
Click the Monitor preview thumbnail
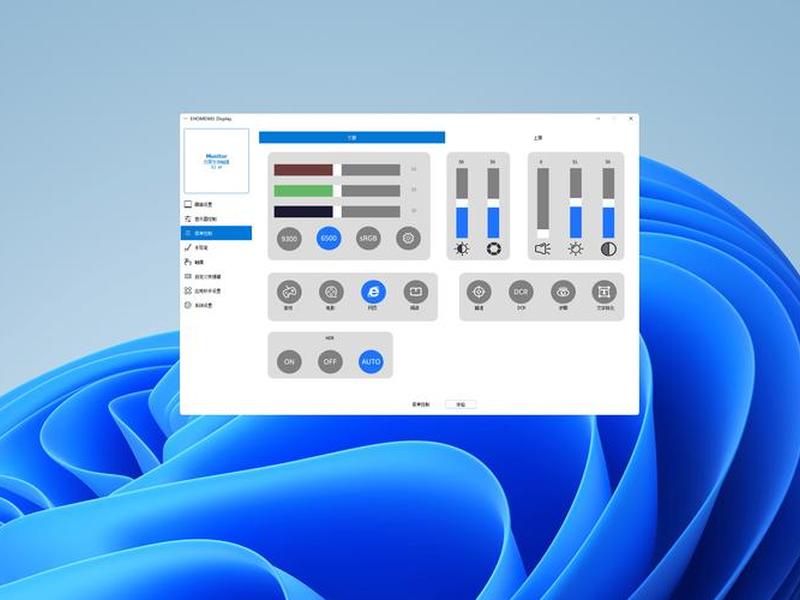[216, 161]
